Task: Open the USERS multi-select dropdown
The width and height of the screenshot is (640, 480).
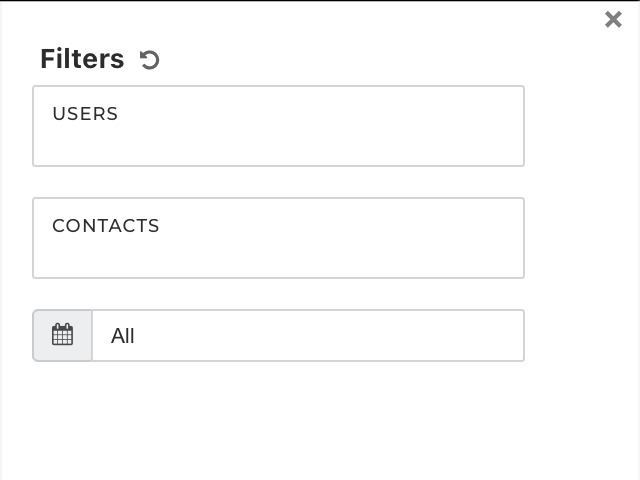Action: [x=278, y=126]
